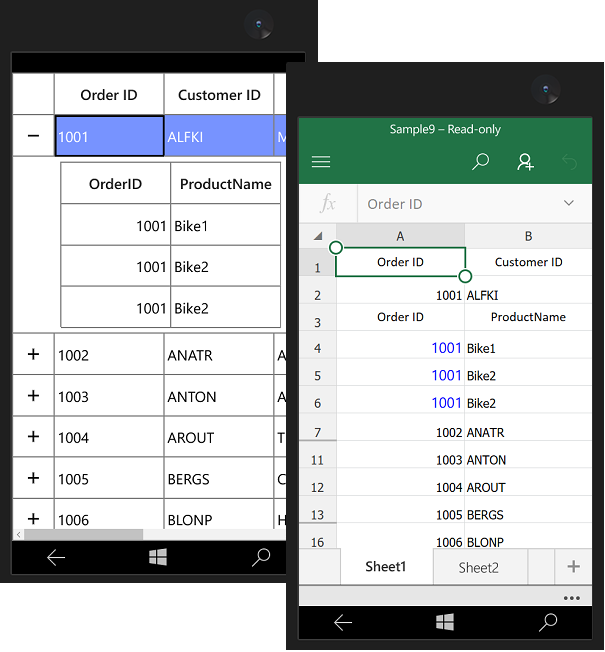Select Bike1 cell in Excel

[528, 345]
